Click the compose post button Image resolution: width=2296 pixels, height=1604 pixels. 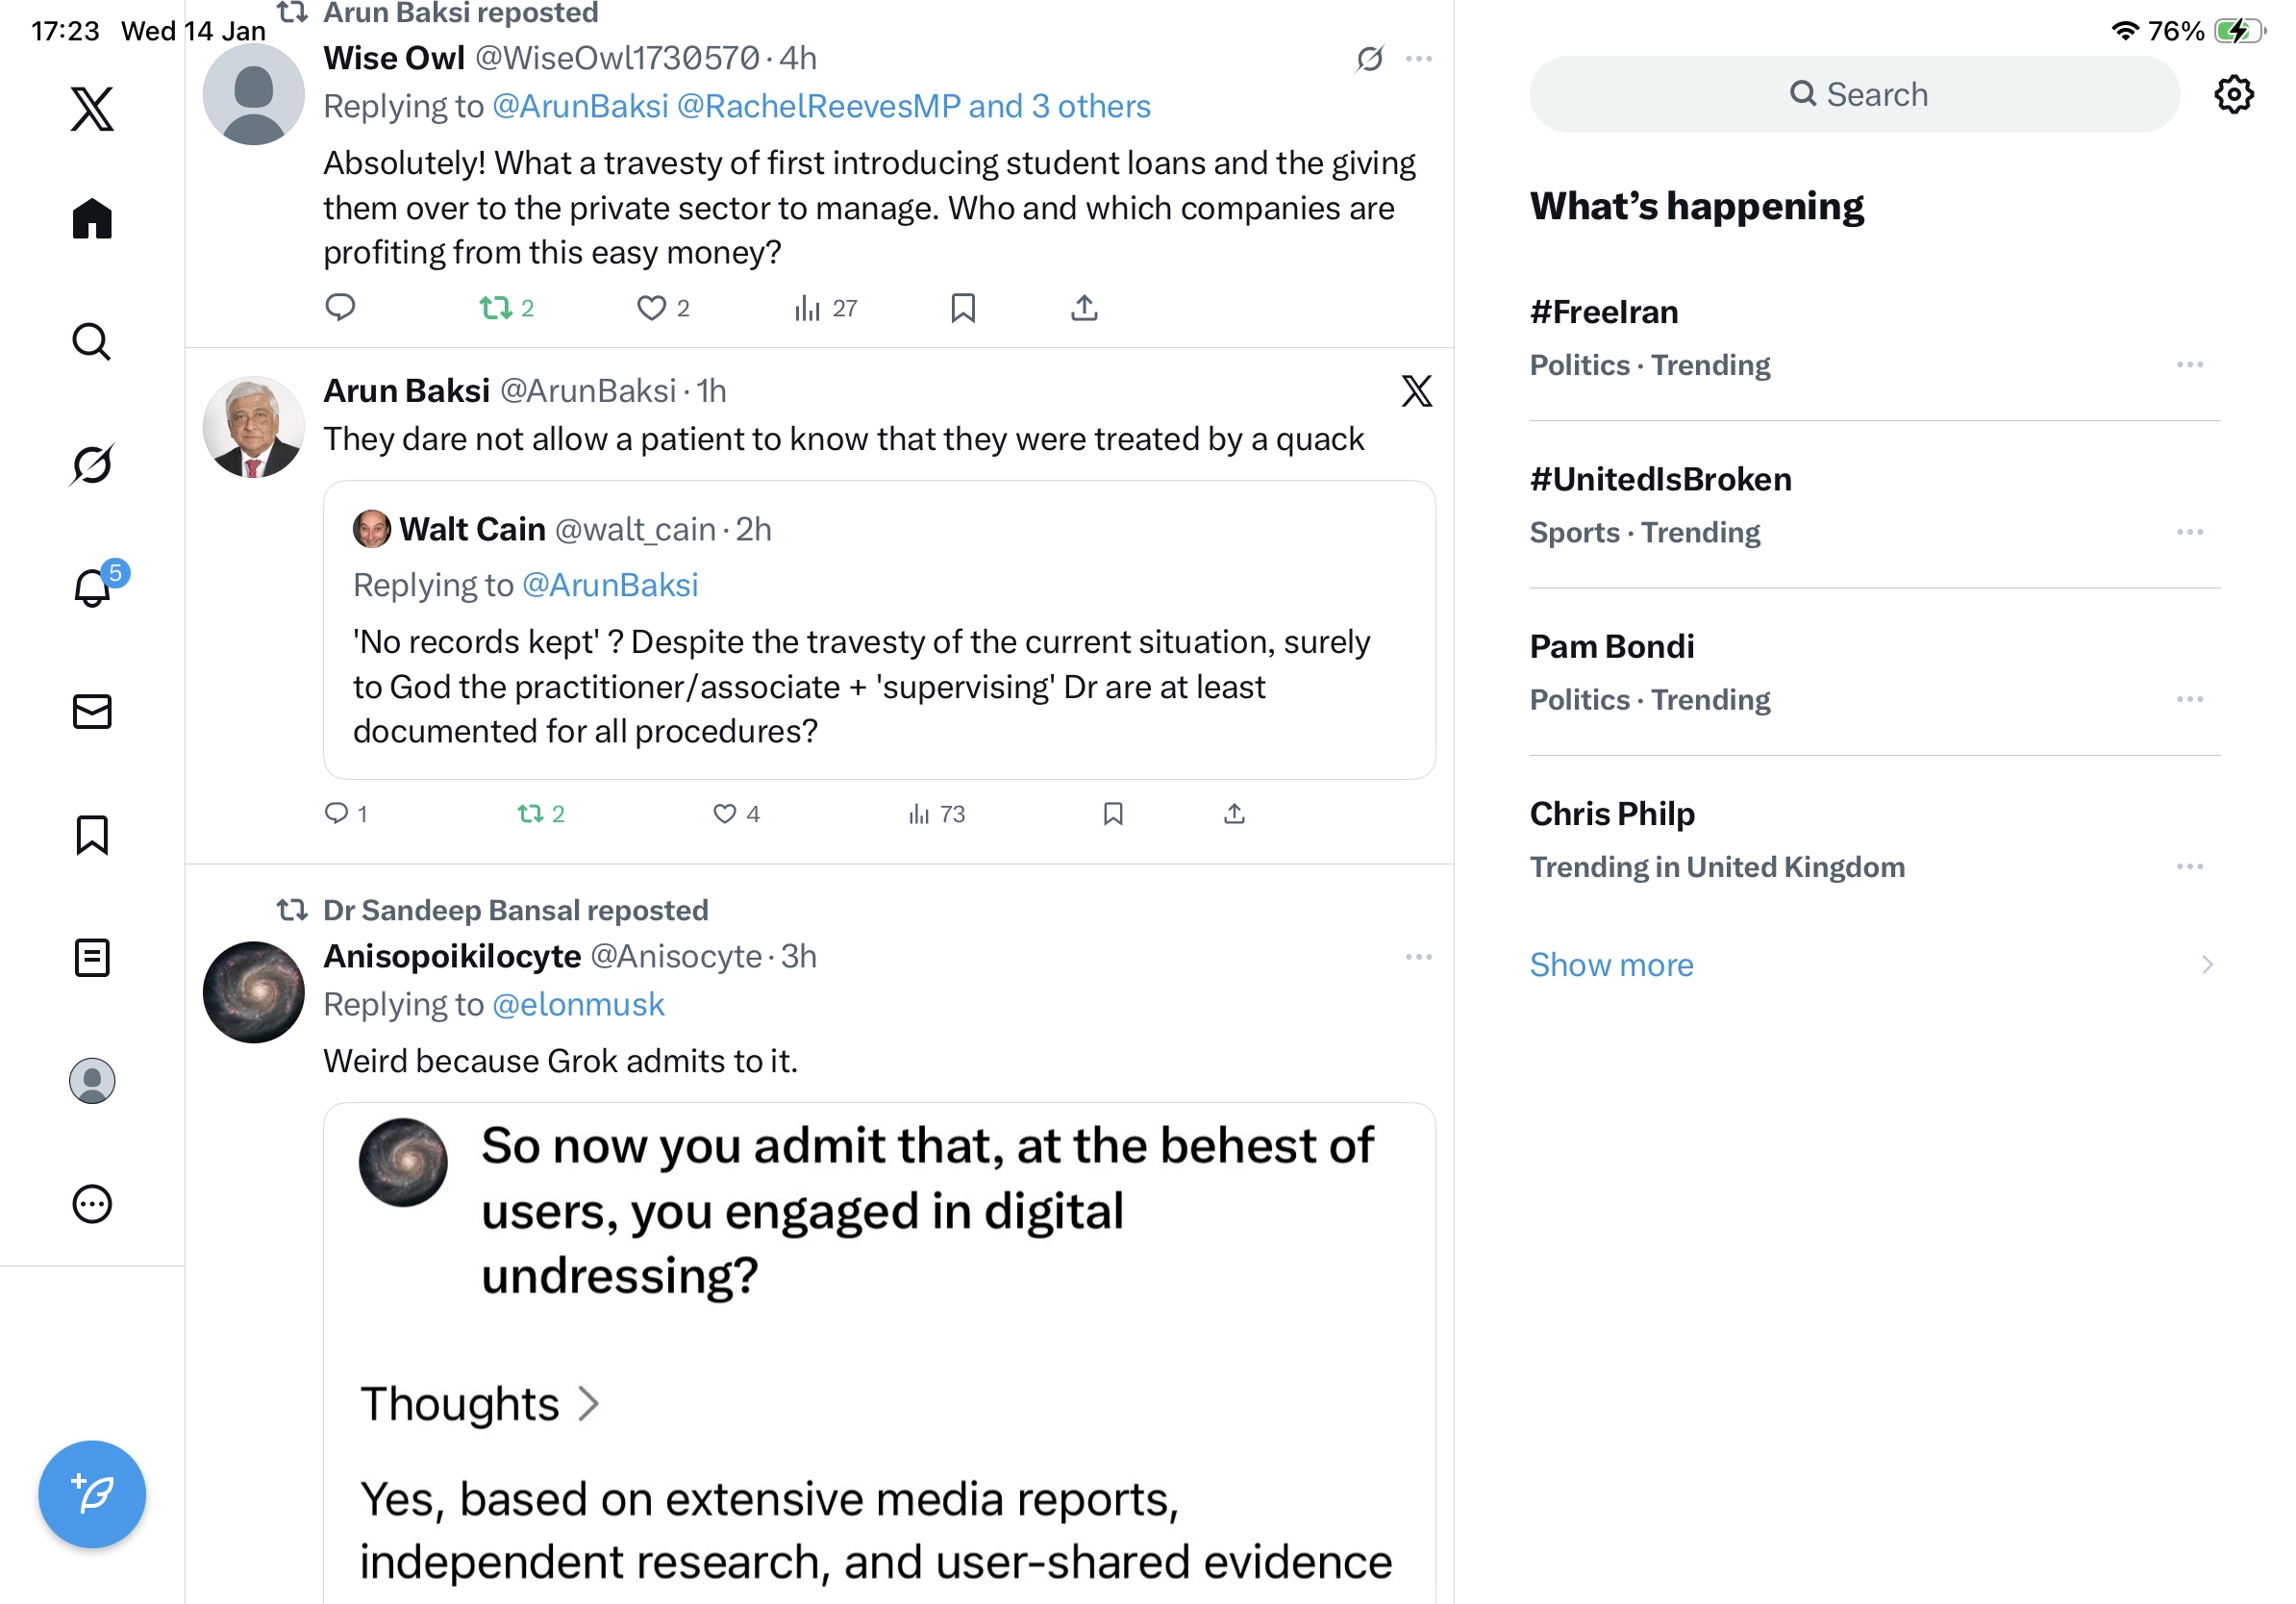click(92, 1494)
